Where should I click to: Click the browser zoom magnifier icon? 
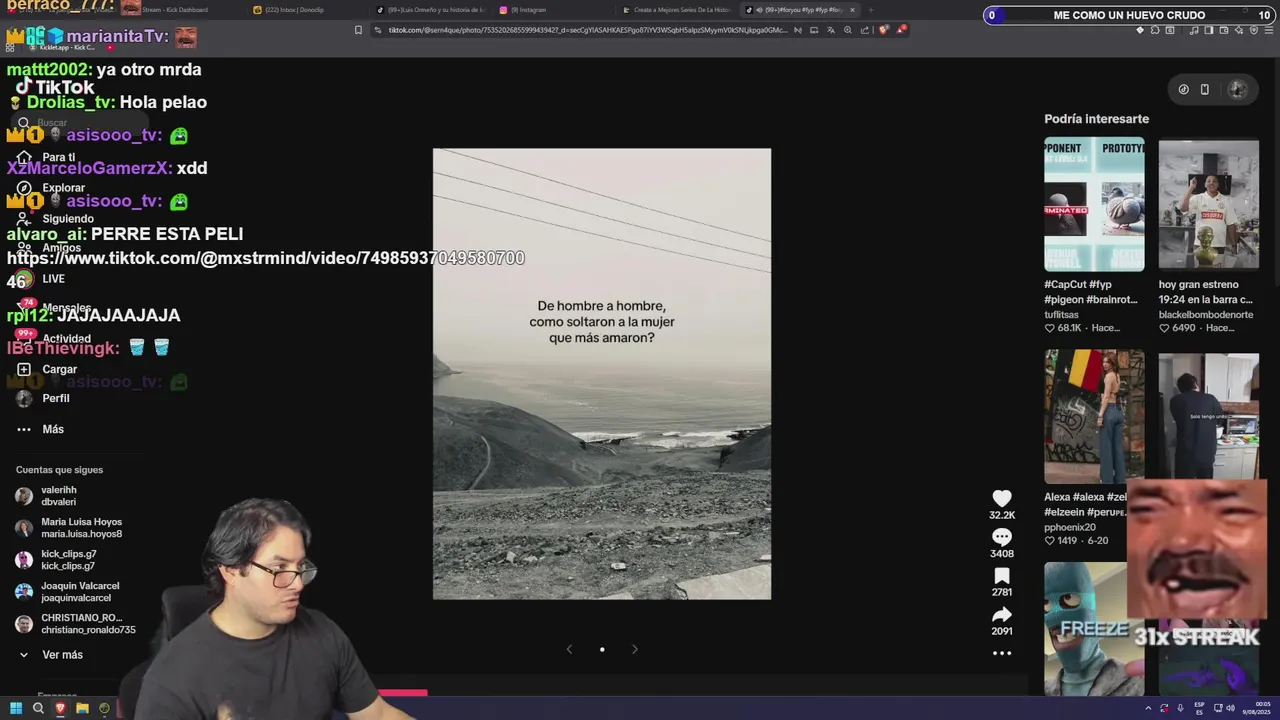coord(848,30)
